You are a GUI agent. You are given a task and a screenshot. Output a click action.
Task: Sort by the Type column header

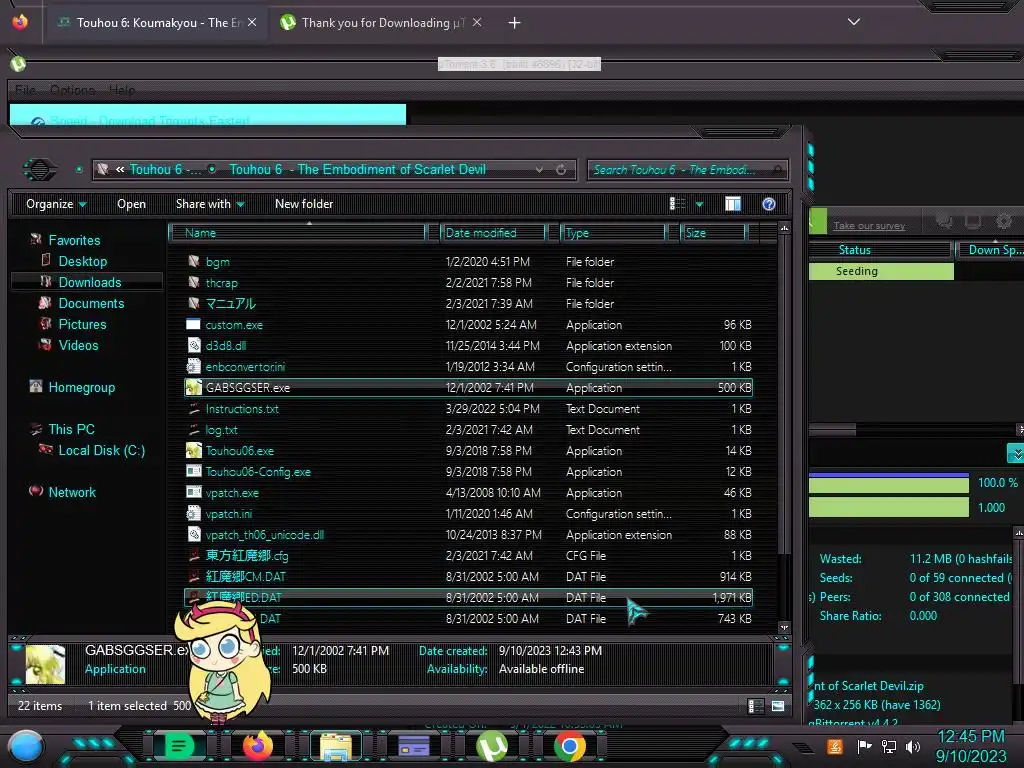613,233
